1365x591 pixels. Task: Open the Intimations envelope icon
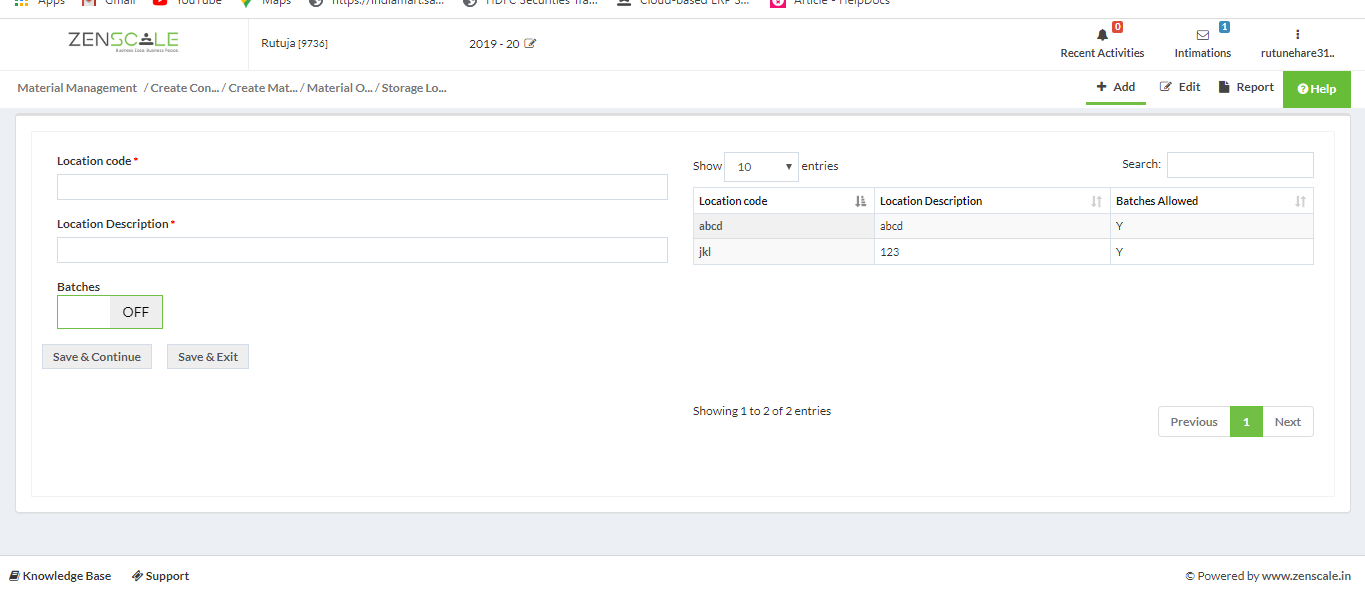coord(1203,35)
